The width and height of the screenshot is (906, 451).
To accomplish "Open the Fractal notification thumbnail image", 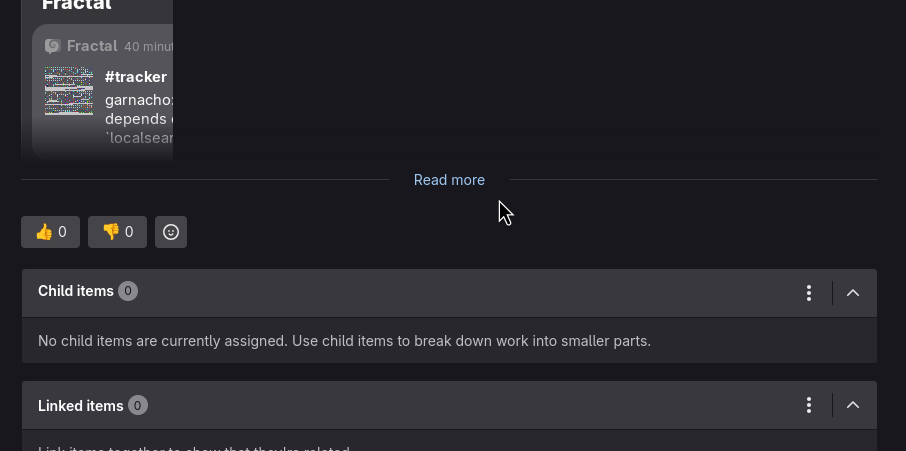I will 69,91.
